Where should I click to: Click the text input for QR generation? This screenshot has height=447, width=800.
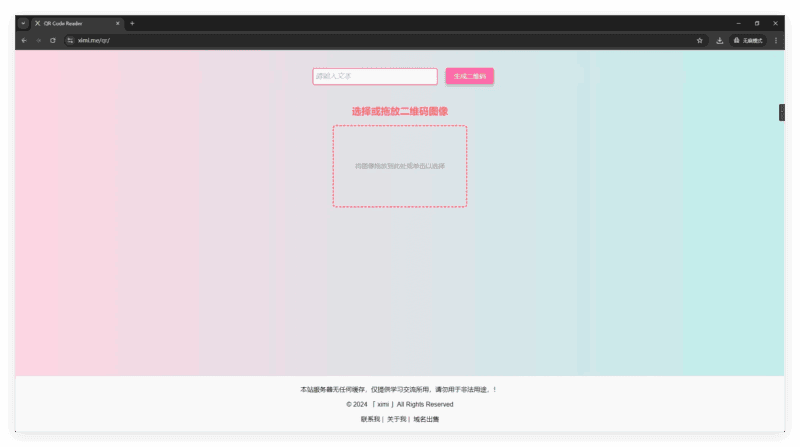375,76
